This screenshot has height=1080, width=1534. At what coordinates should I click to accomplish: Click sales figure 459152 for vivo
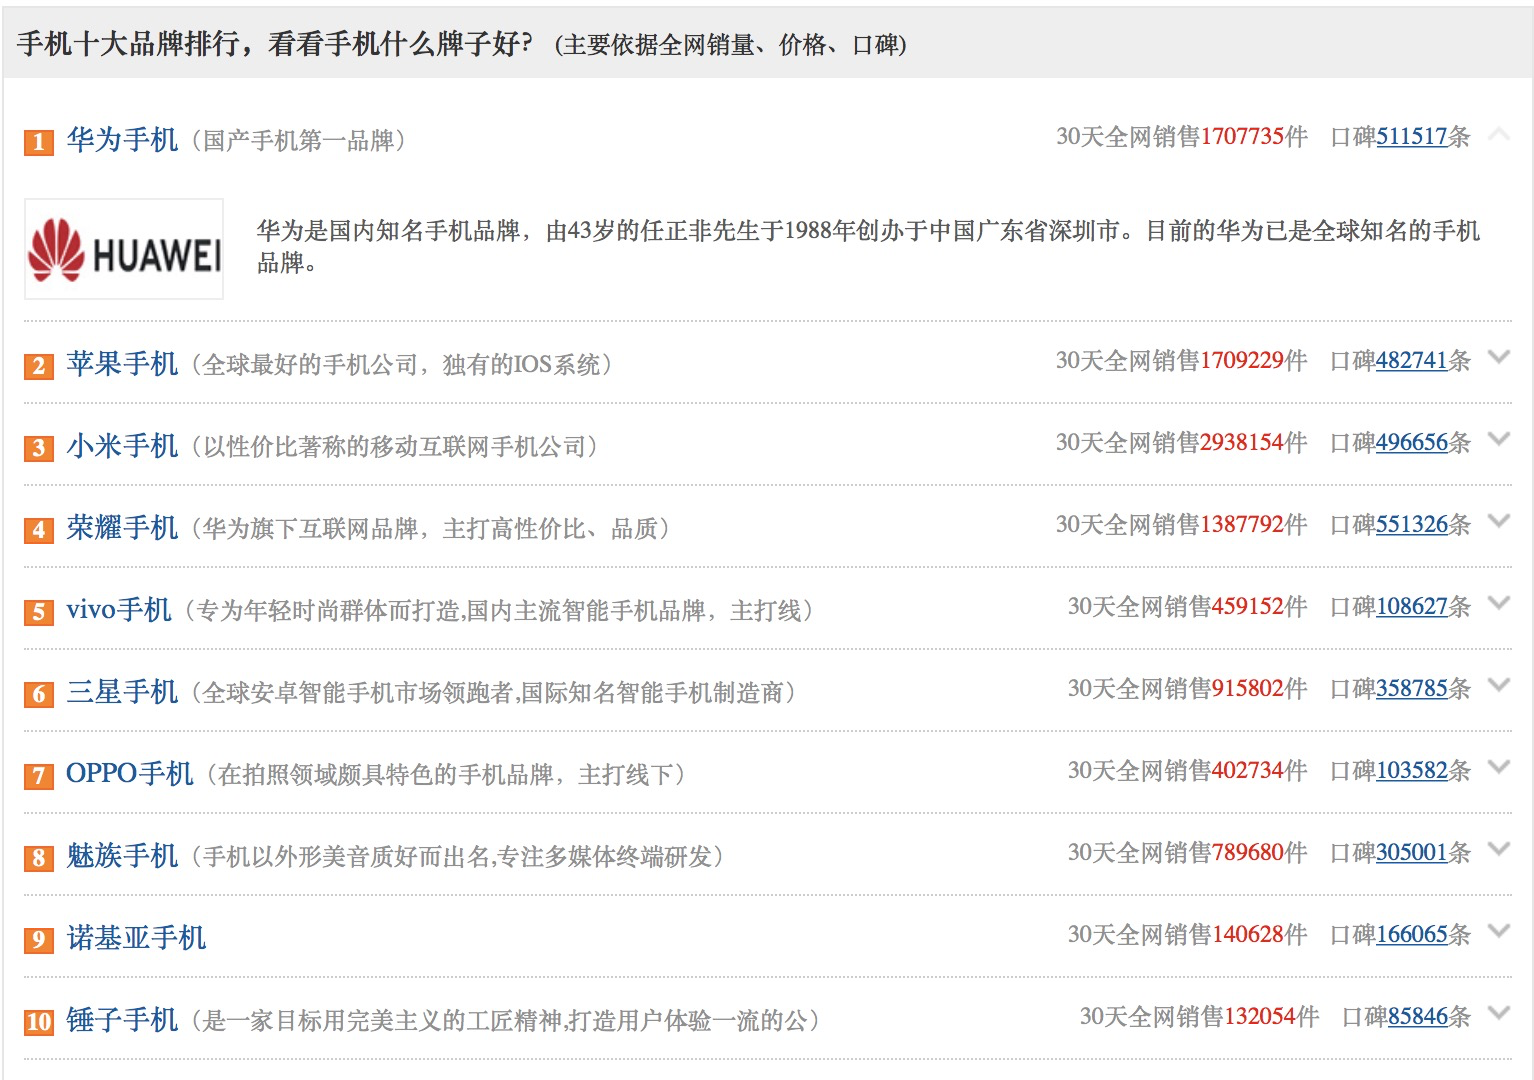[x=1248, y=607]
